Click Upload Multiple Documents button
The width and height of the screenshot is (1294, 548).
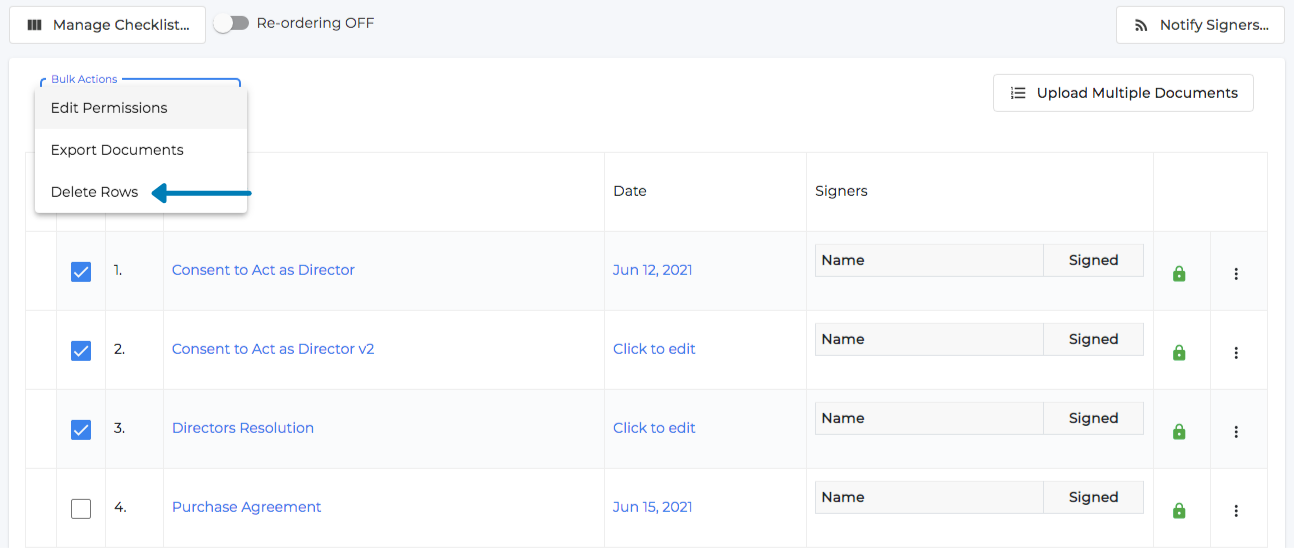[x=1123, y=93]
